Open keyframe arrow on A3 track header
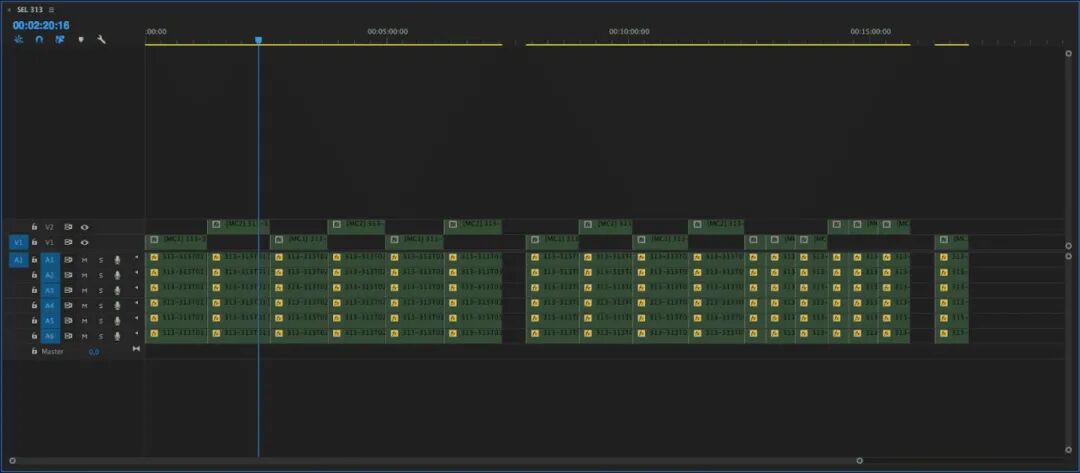This screenshot has width=1080, height=473. (x=136, y=288)
